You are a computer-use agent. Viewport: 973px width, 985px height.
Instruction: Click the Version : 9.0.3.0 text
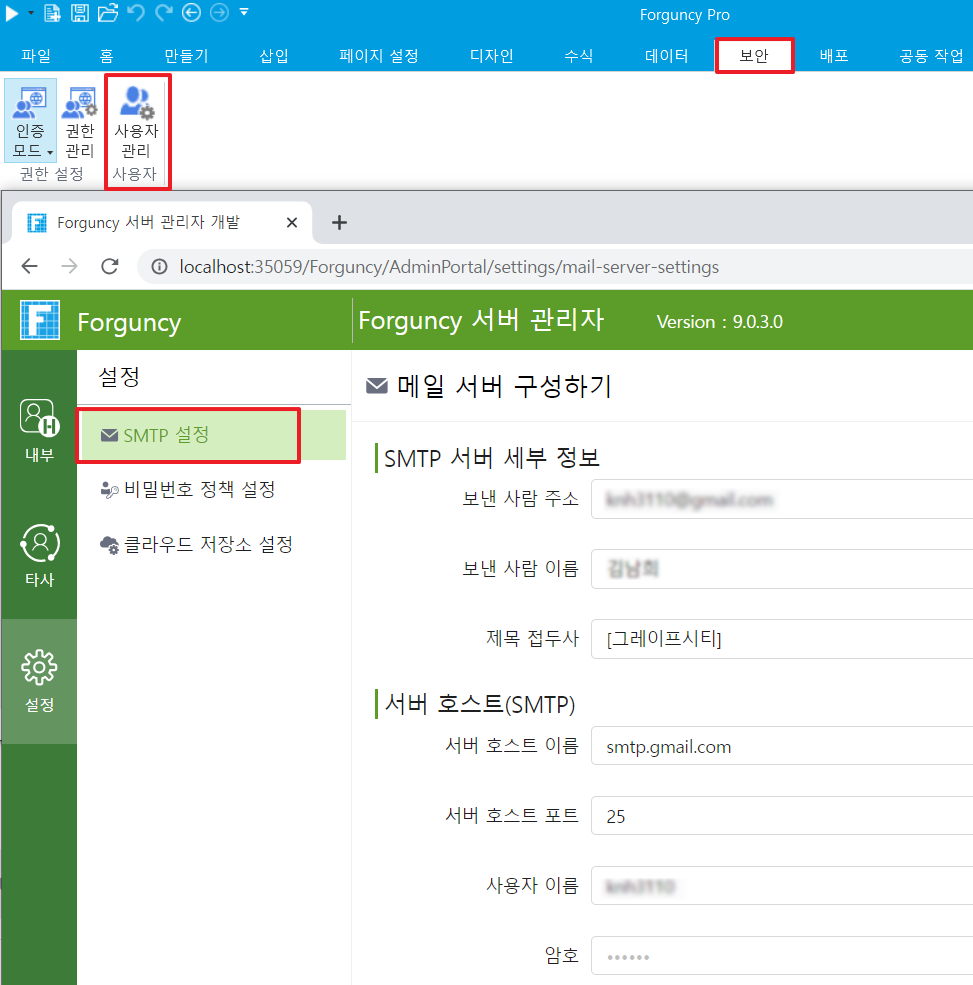tap(719, 322)
